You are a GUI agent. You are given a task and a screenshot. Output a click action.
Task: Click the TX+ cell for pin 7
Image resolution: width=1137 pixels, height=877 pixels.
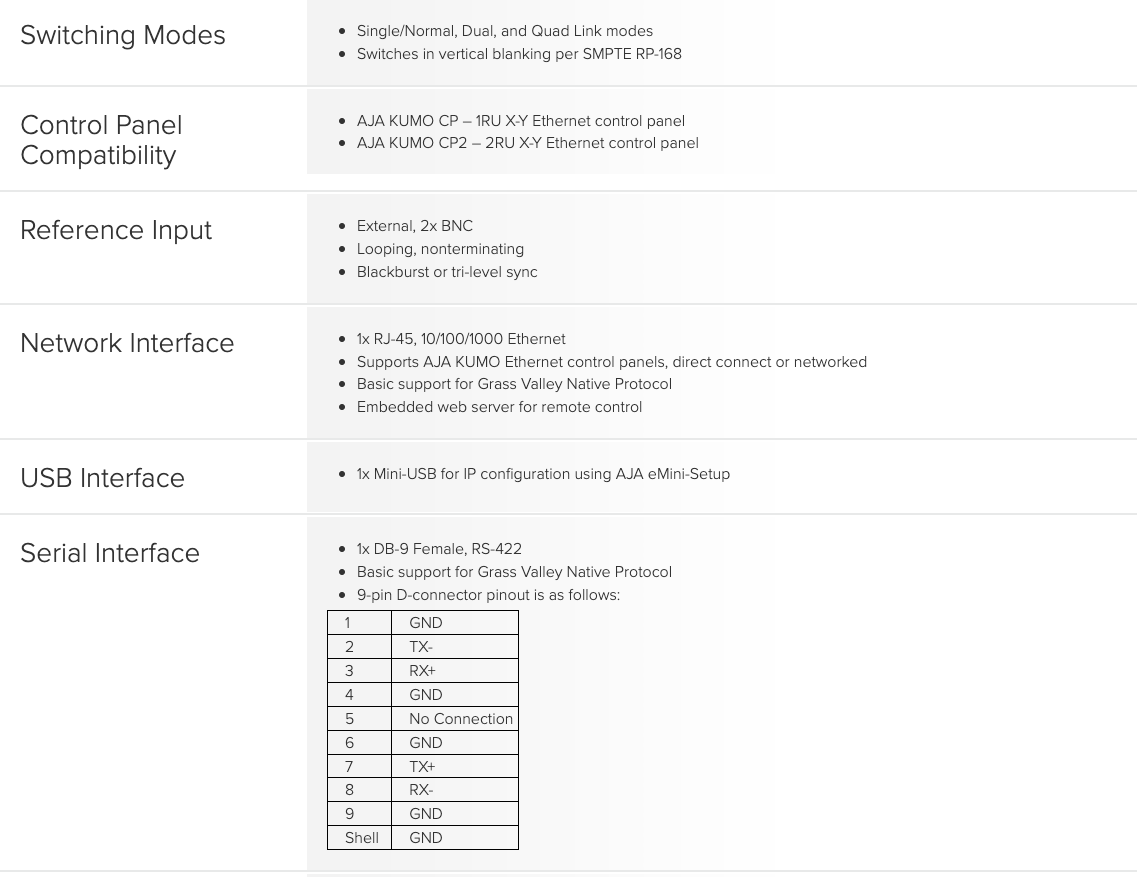[x=455, y=767]
